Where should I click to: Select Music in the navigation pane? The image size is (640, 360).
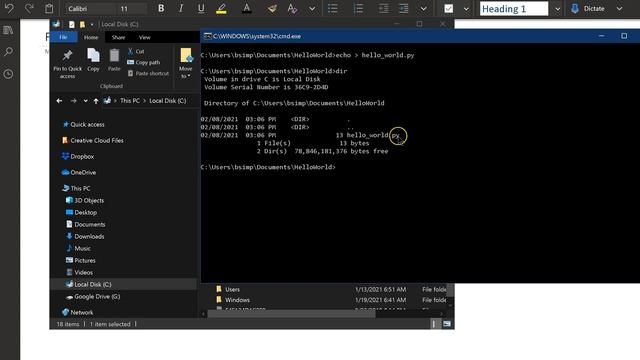(78, 248)
